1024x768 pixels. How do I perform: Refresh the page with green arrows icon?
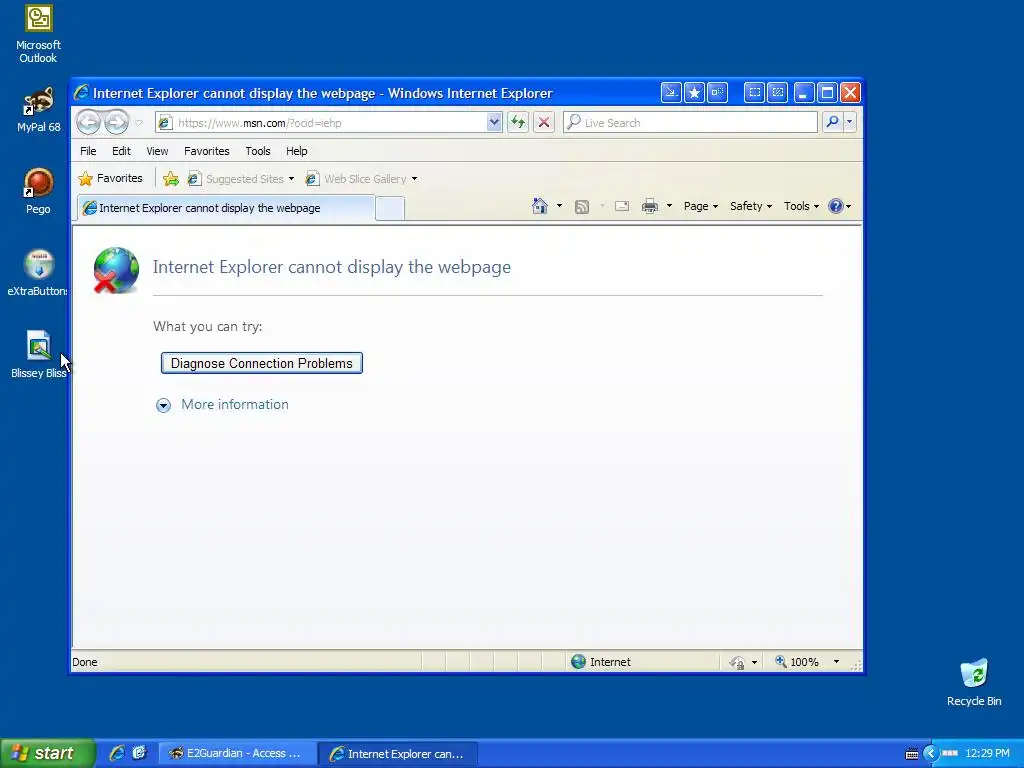518,122
